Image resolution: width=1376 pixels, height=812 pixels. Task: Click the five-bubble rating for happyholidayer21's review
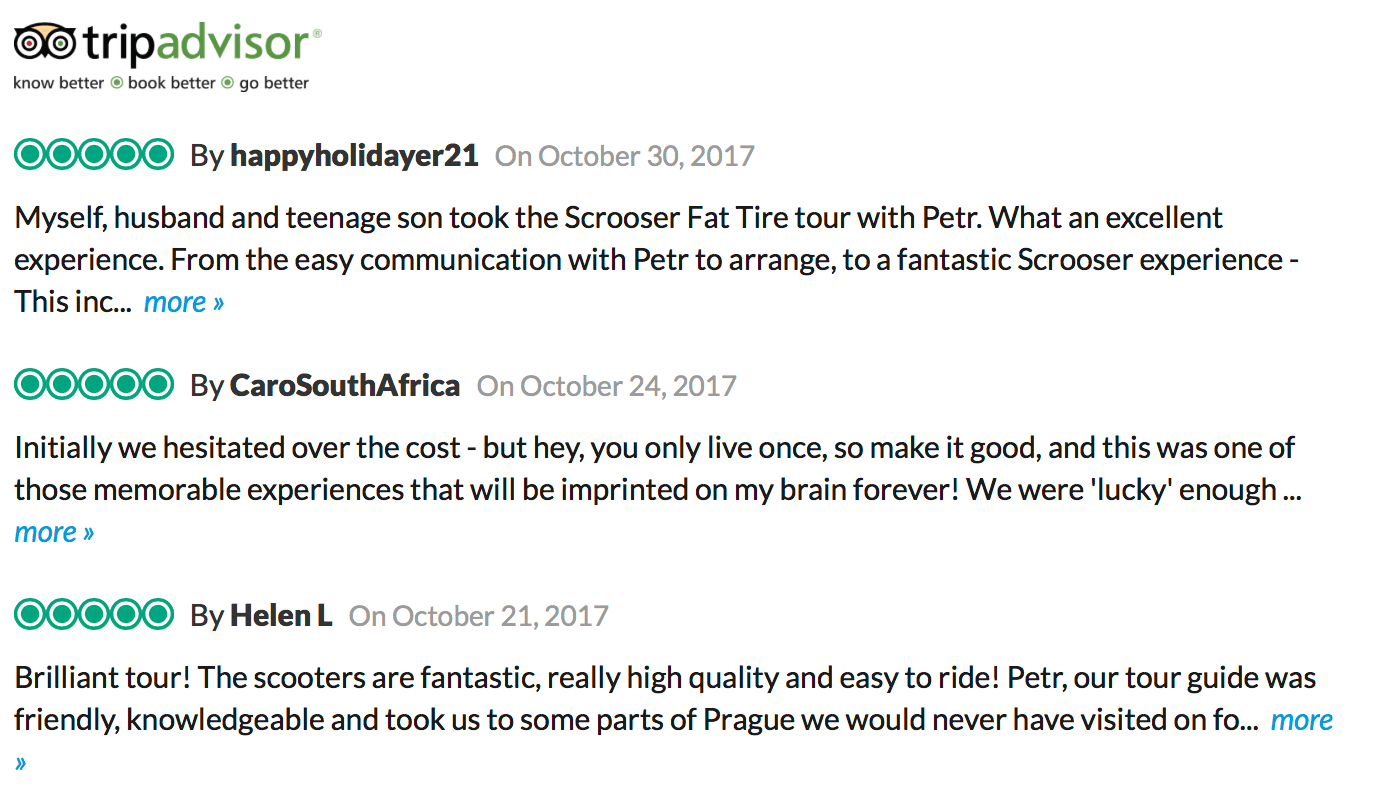(94, 155)
